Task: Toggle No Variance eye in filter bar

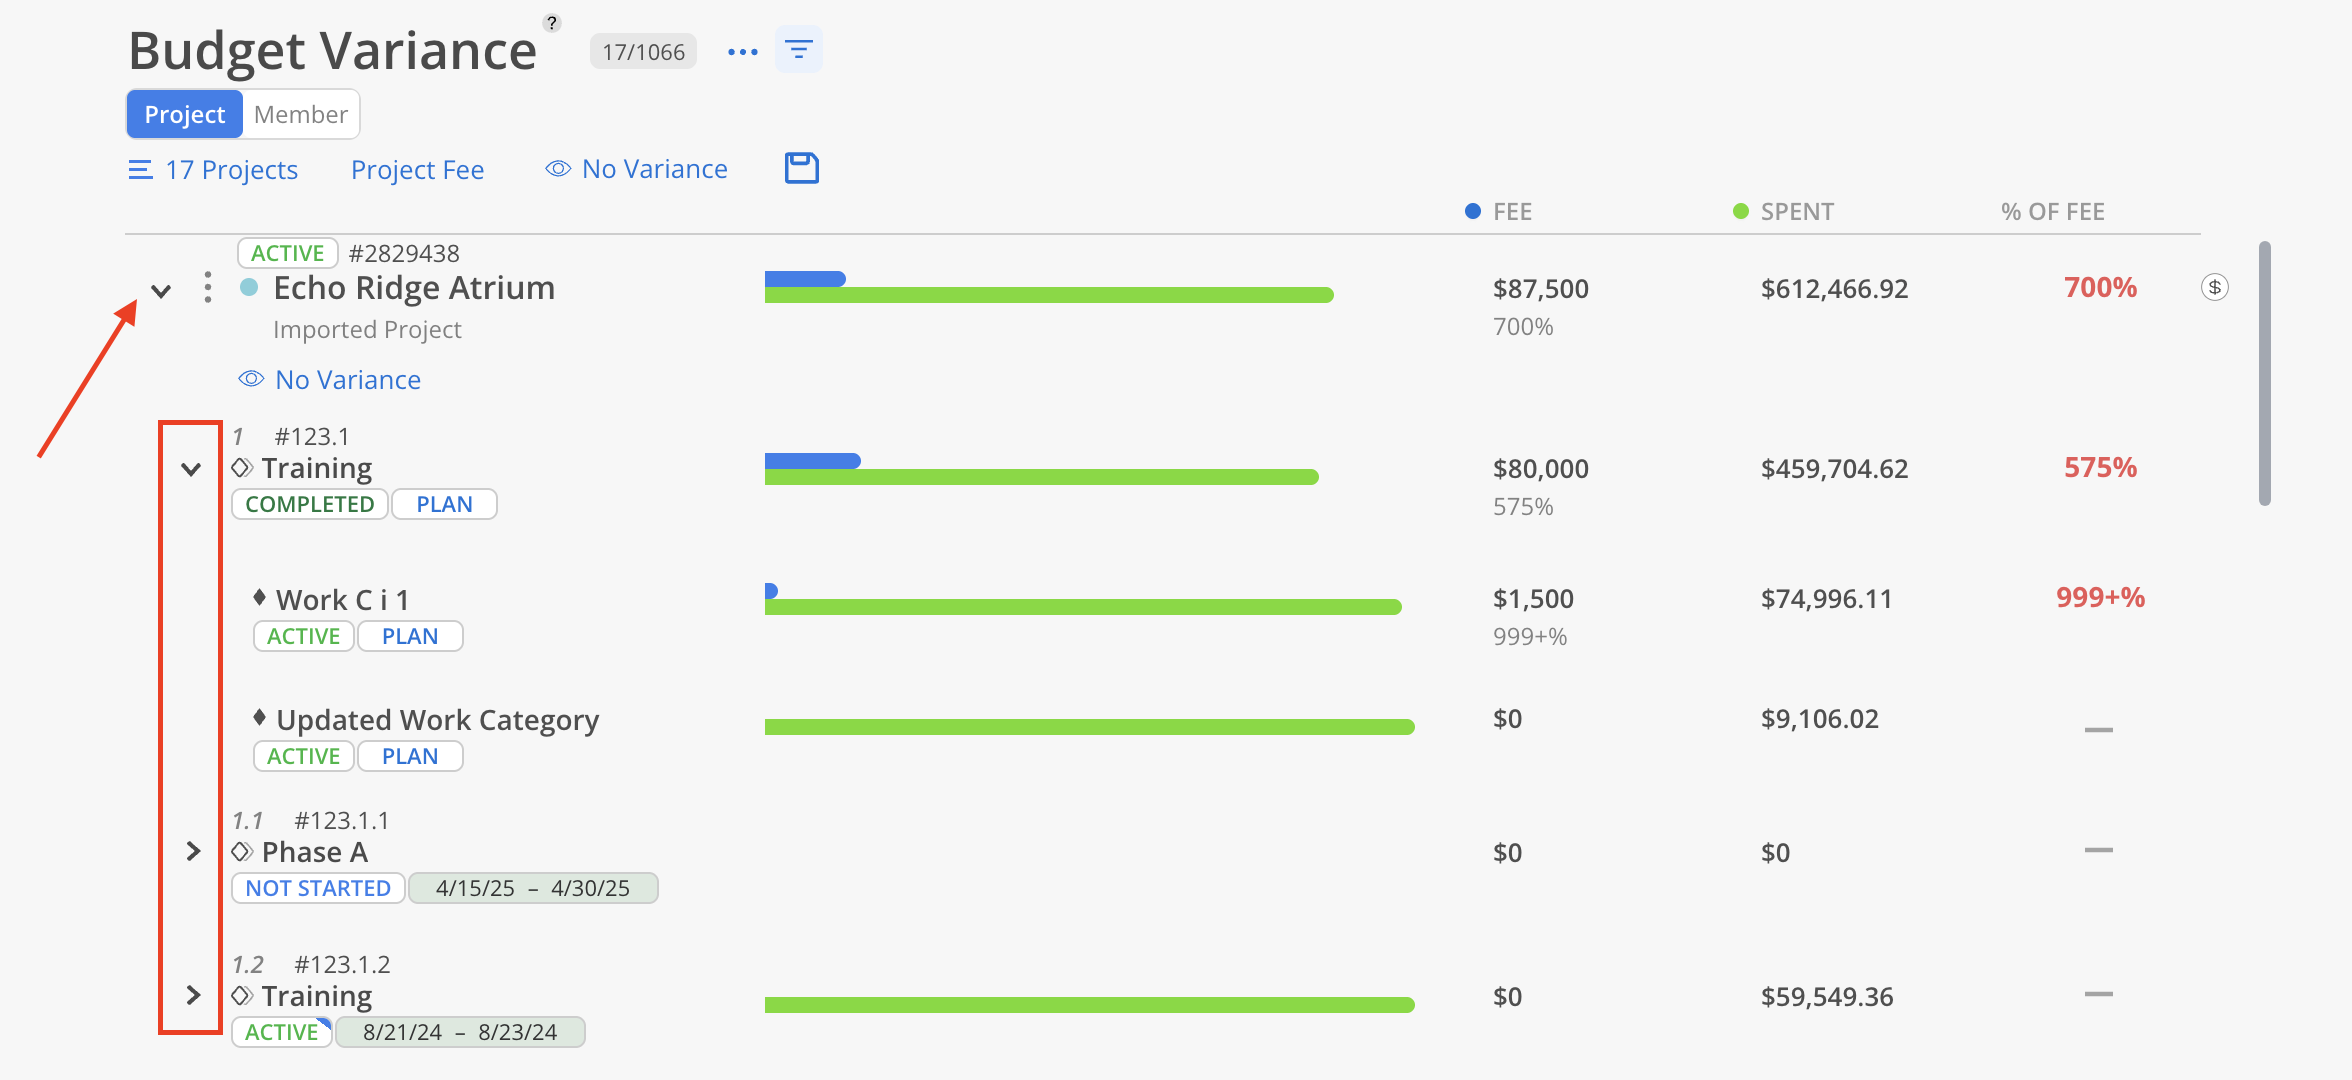Action: tap(558, 169)
